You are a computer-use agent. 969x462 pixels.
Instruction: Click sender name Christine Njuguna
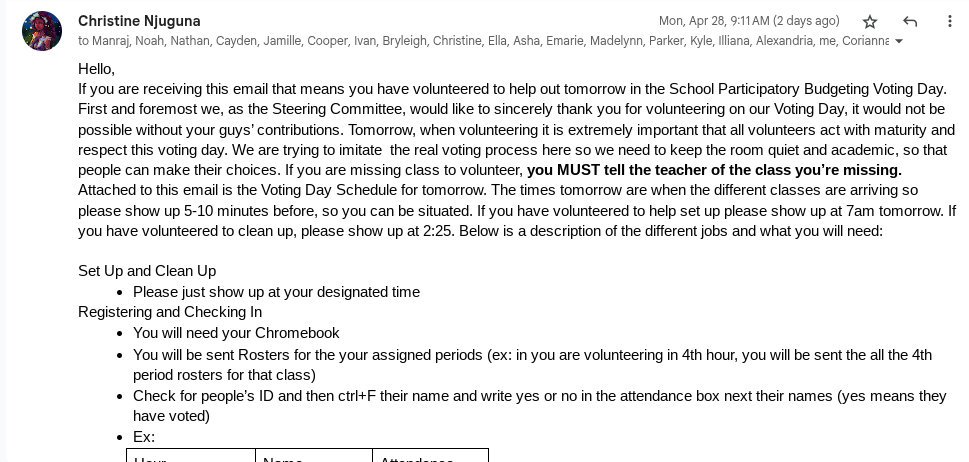point(139,21)
